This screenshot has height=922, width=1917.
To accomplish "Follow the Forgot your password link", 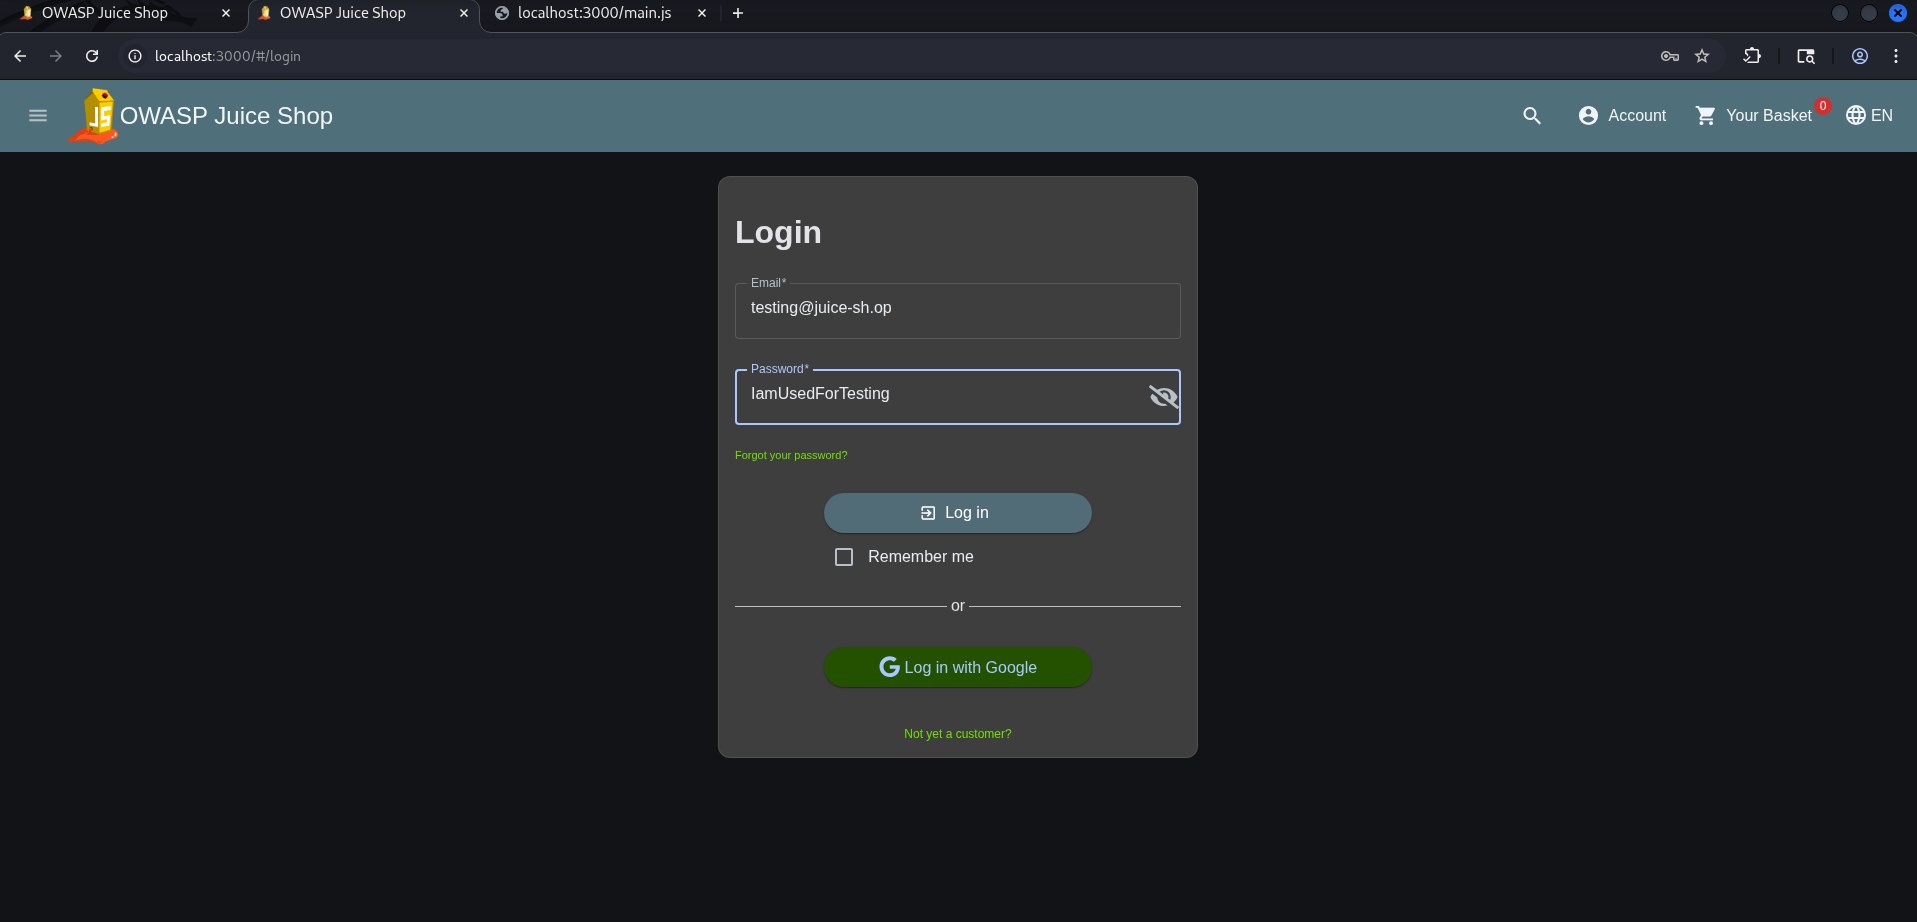I will [791, 455].
